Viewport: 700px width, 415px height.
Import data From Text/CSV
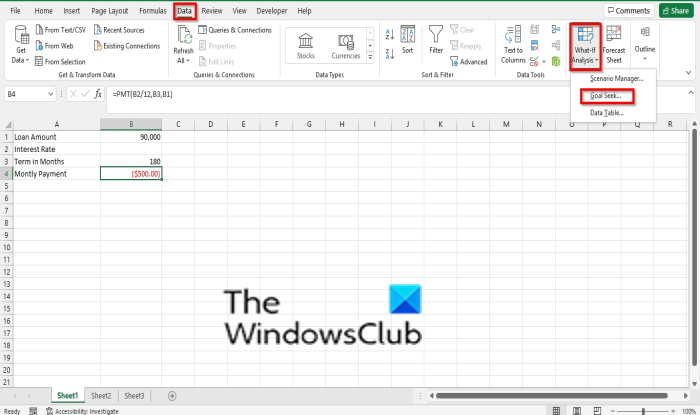pos(60,30)
